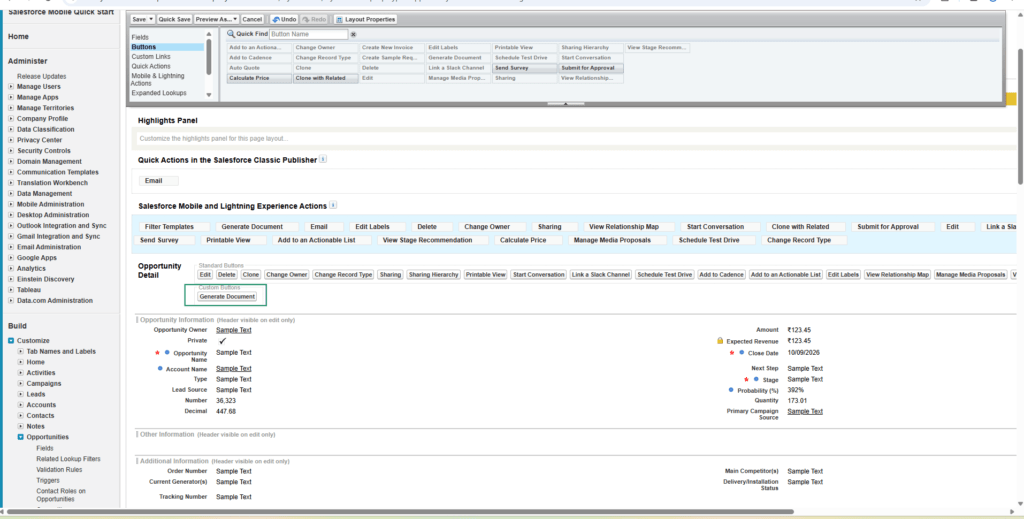Click the Private field checkmark
This screenshot has height=519, width=1024.
coord(223,341)
